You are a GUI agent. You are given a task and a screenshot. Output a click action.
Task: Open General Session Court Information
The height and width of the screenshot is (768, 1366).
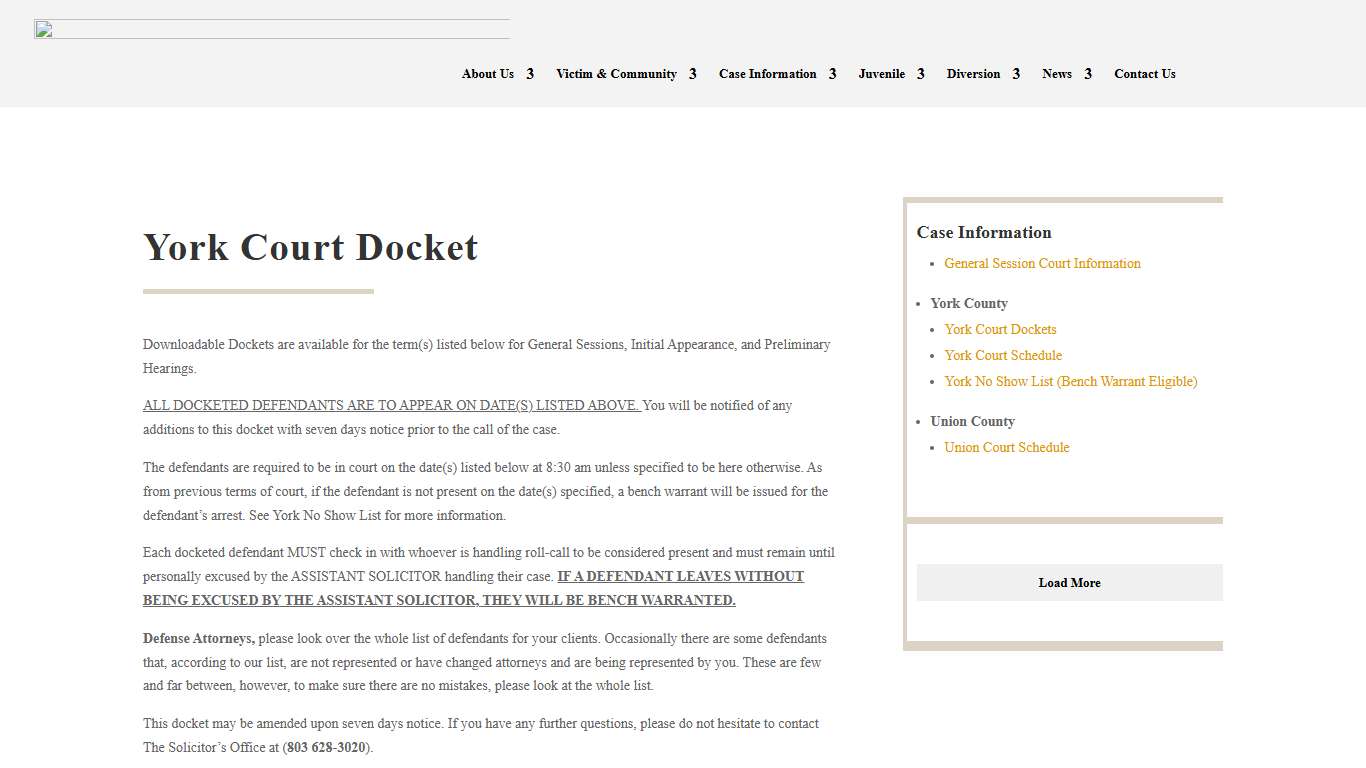tap(1042, 263)
